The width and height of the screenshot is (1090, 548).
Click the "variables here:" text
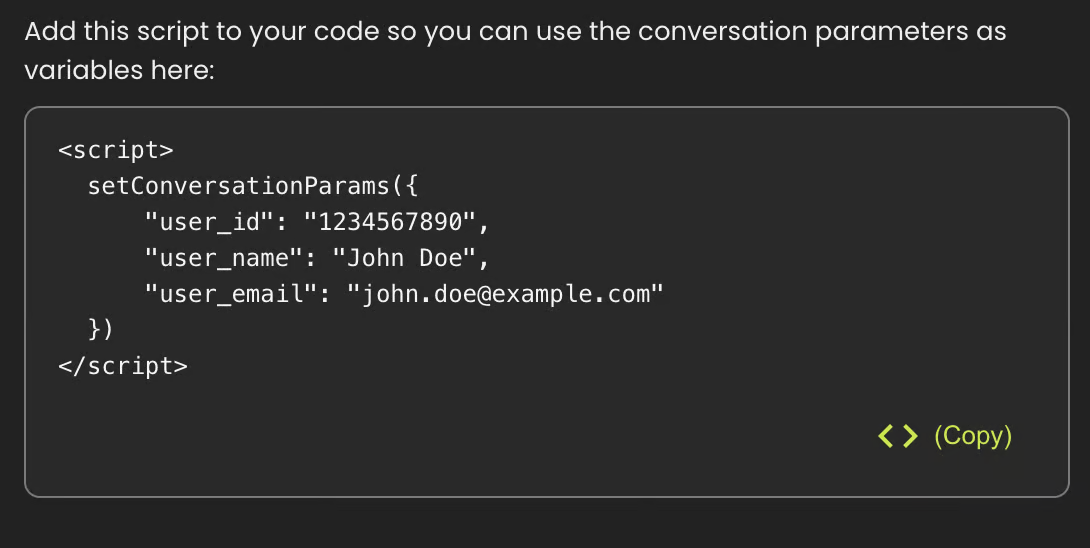point(120,72)
